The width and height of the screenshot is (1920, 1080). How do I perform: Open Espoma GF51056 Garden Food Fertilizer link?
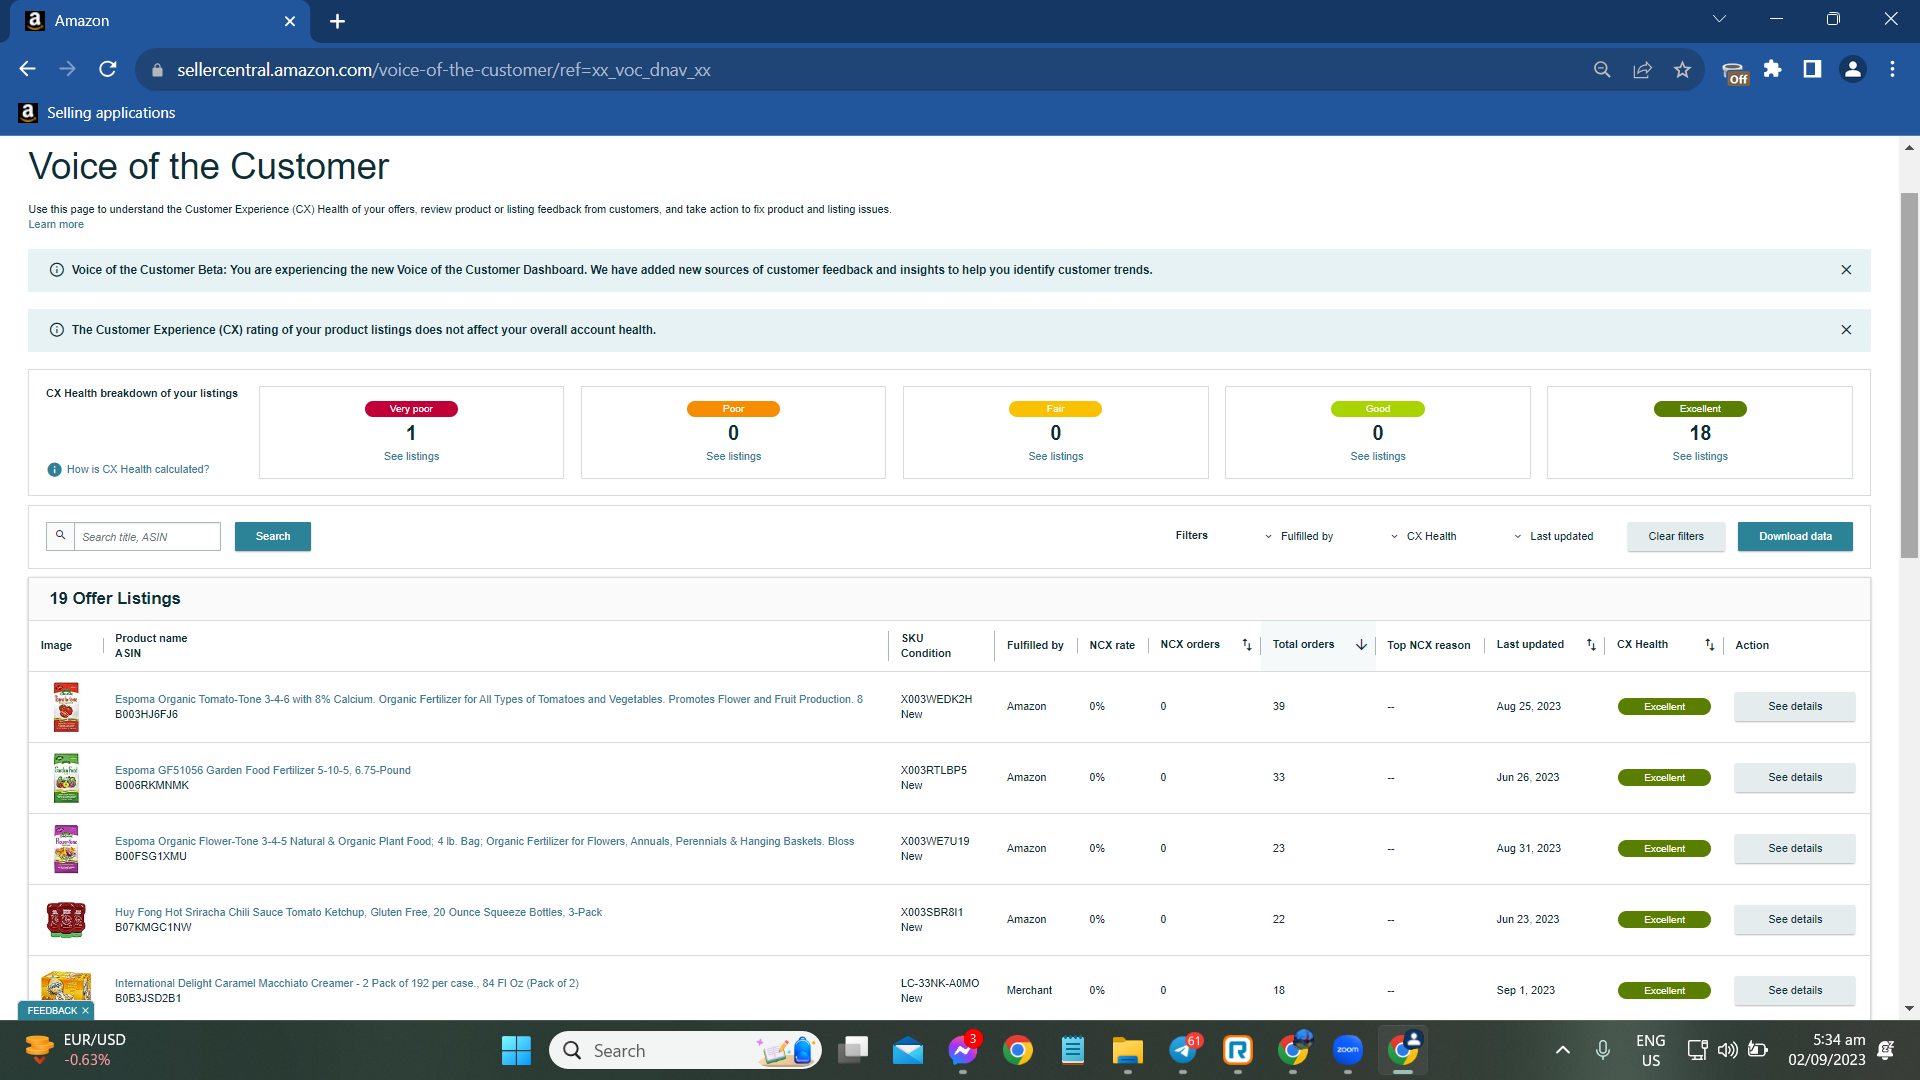pyautogui.click(x=262, y=771)
